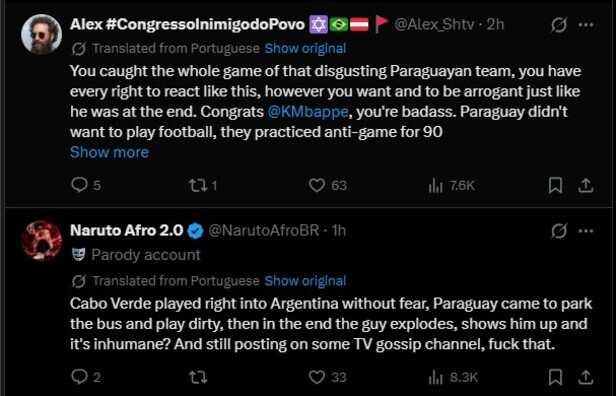
Task: Share Alex's tweet
Action: (585, 185)
